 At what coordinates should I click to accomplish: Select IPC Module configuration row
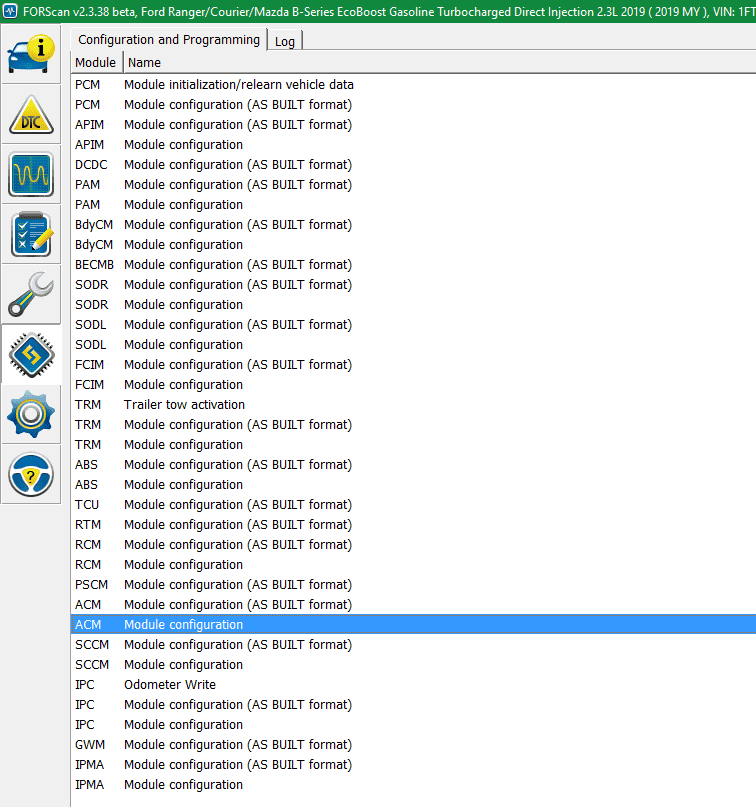pyautogui.click(x=413, y=725)
